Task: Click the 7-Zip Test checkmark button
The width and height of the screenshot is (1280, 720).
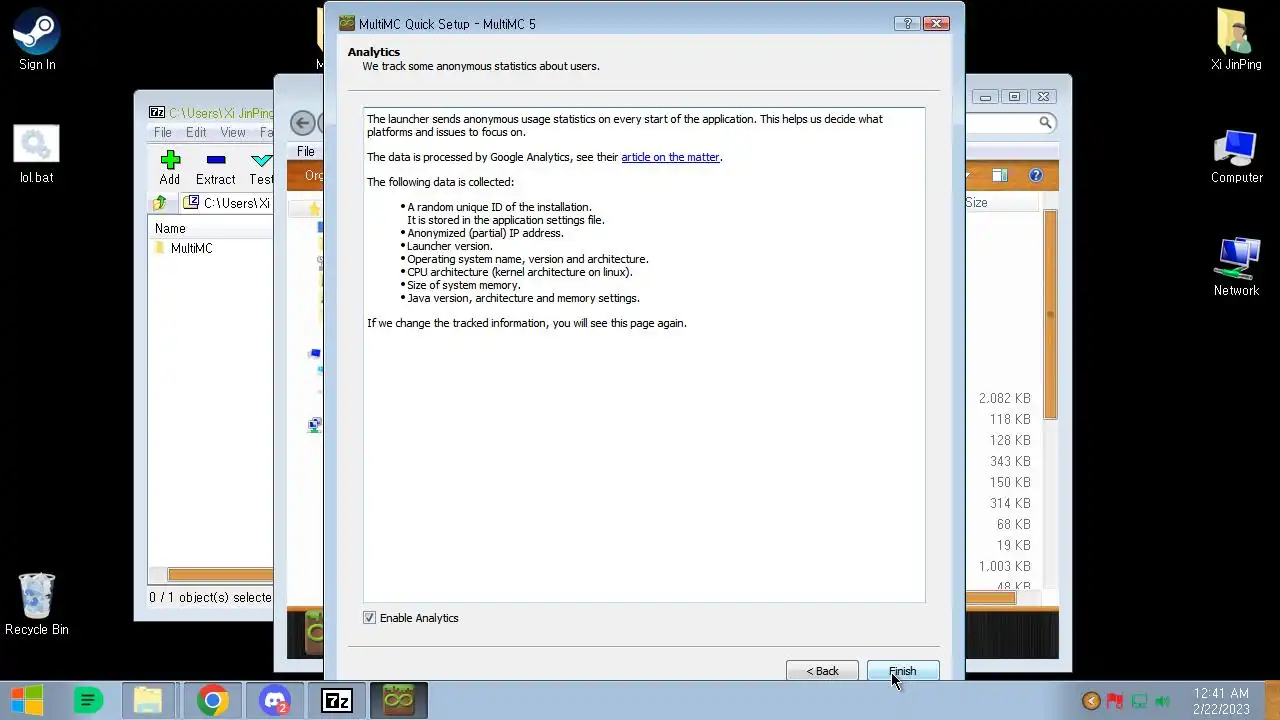Action: point(261,168)
